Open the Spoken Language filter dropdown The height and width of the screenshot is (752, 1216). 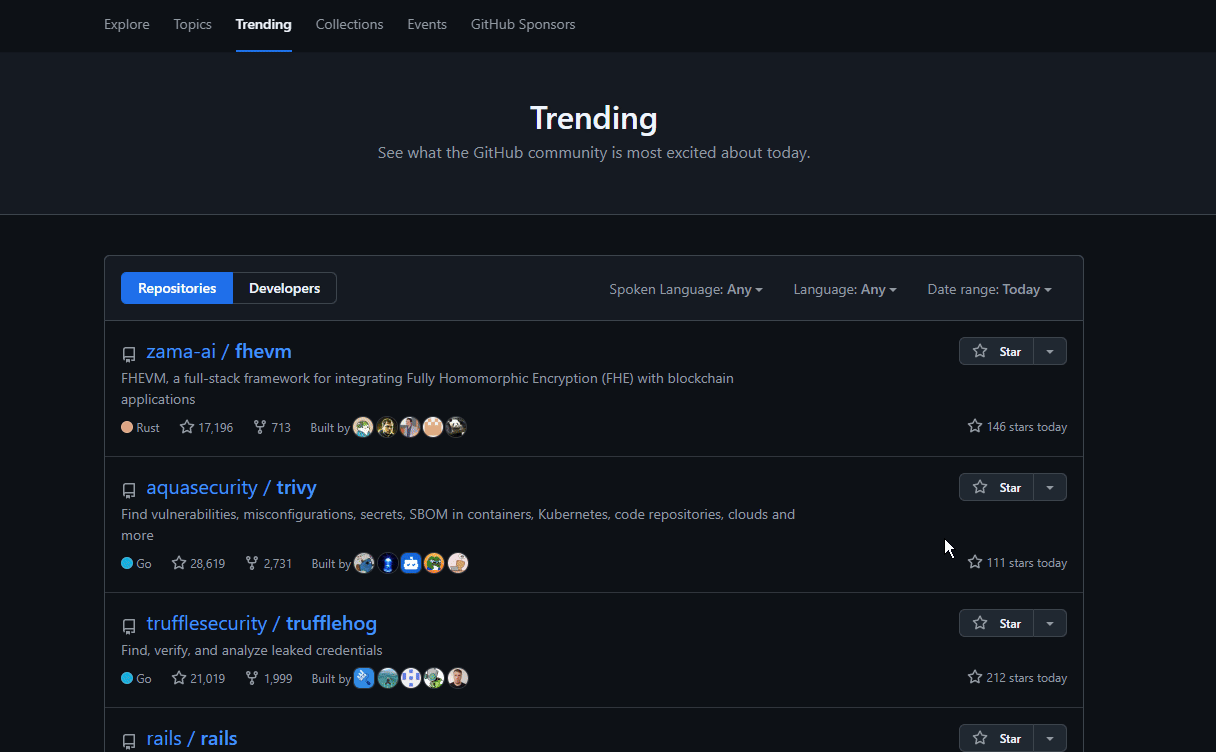point(686,289)
